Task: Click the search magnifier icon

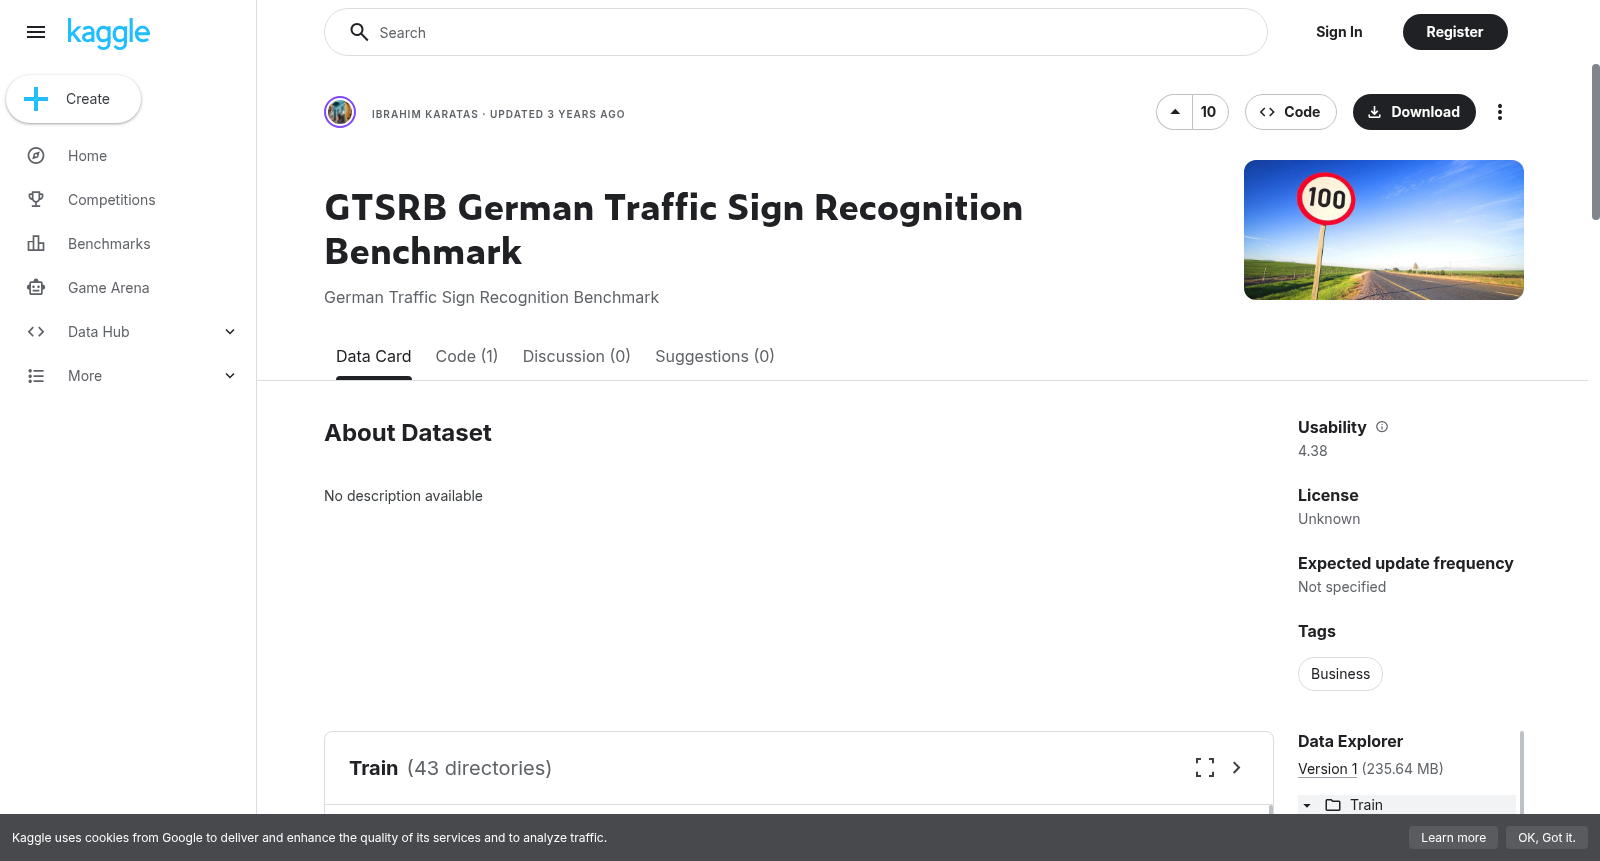Action: click(x=359, y=32)
